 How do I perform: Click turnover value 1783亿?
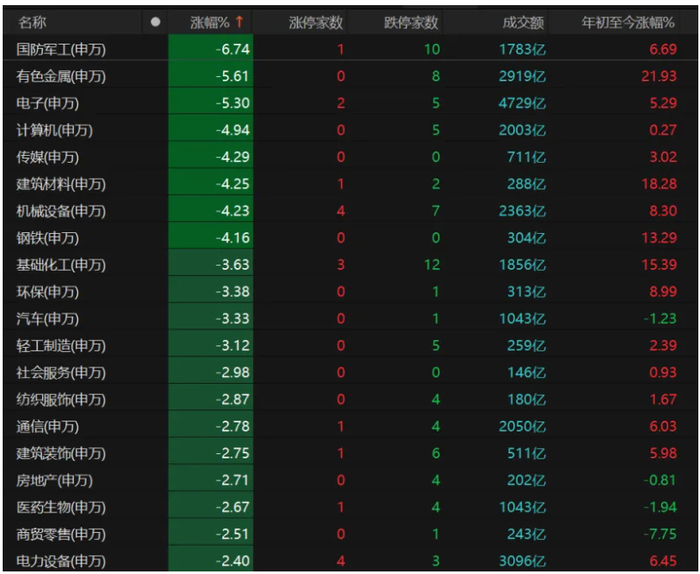coord(522,49)
